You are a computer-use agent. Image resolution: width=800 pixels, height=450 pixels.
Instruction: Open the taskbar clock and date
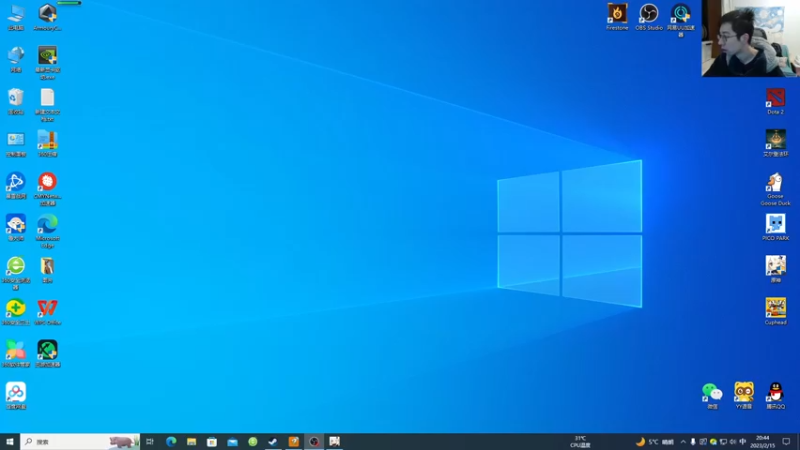point(762,442)
